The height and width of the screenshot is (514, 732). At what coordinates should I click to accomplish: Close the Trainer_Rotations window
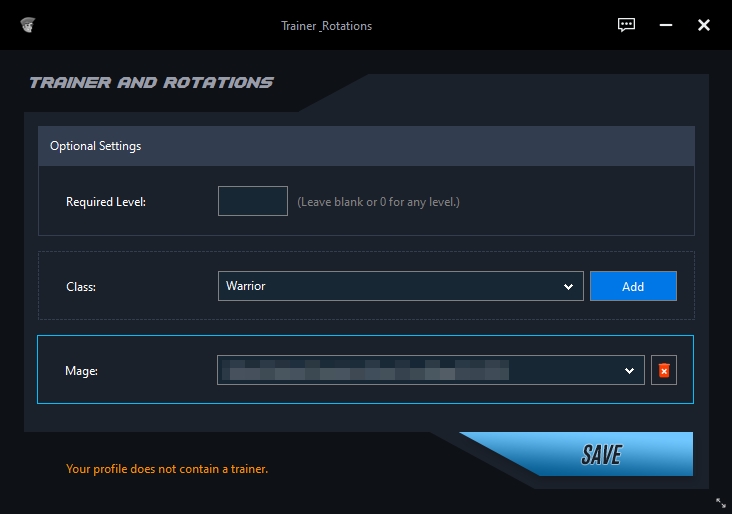click(x=704, y=25)
